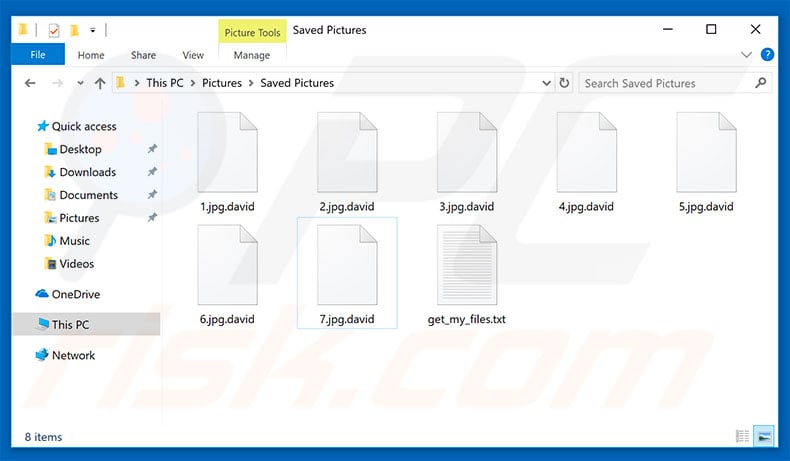790x461 pixels.
Task: Click the 8 items status text
Action: tap(43, 437)
